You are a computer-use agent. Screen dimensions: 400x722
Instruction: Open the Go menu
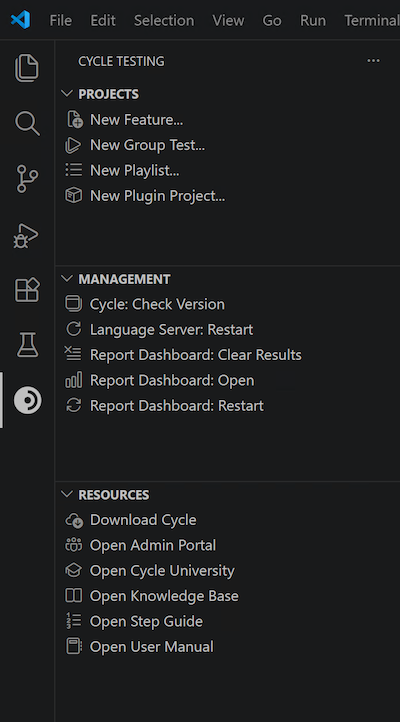point(272,20)
